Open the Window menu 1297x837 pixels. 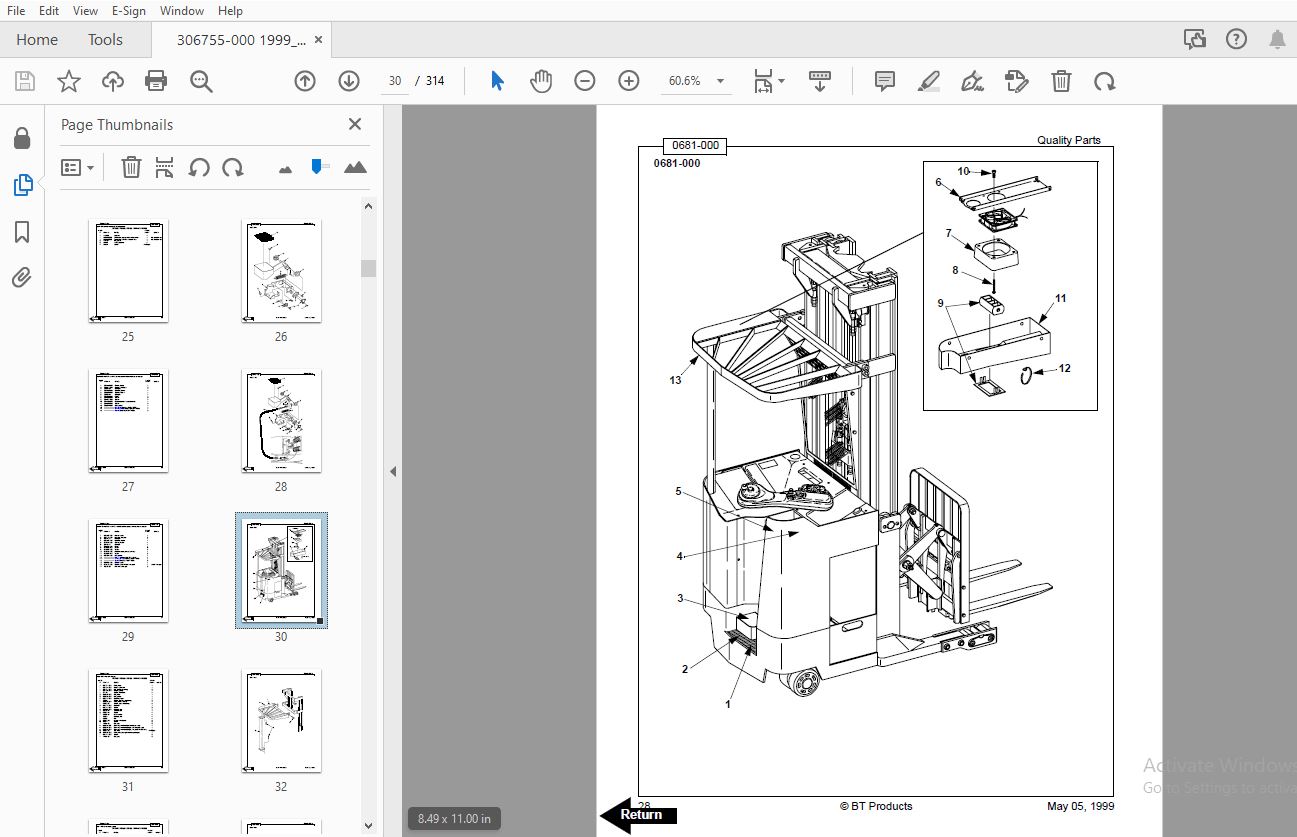(182, 10)
